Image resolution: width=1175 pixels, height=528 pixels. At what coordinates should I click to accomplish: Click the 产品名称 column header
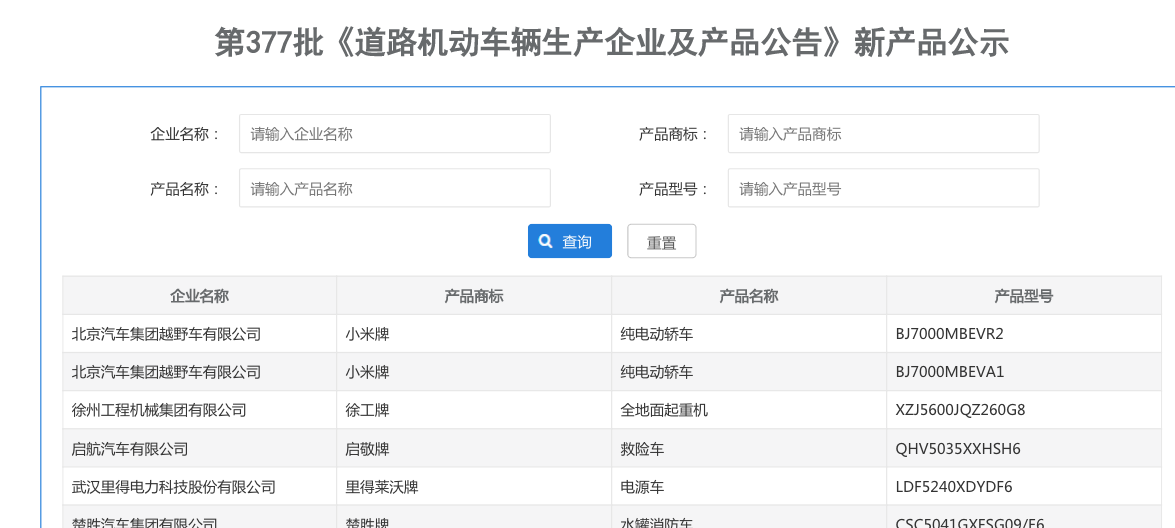[x=749, y=296]
